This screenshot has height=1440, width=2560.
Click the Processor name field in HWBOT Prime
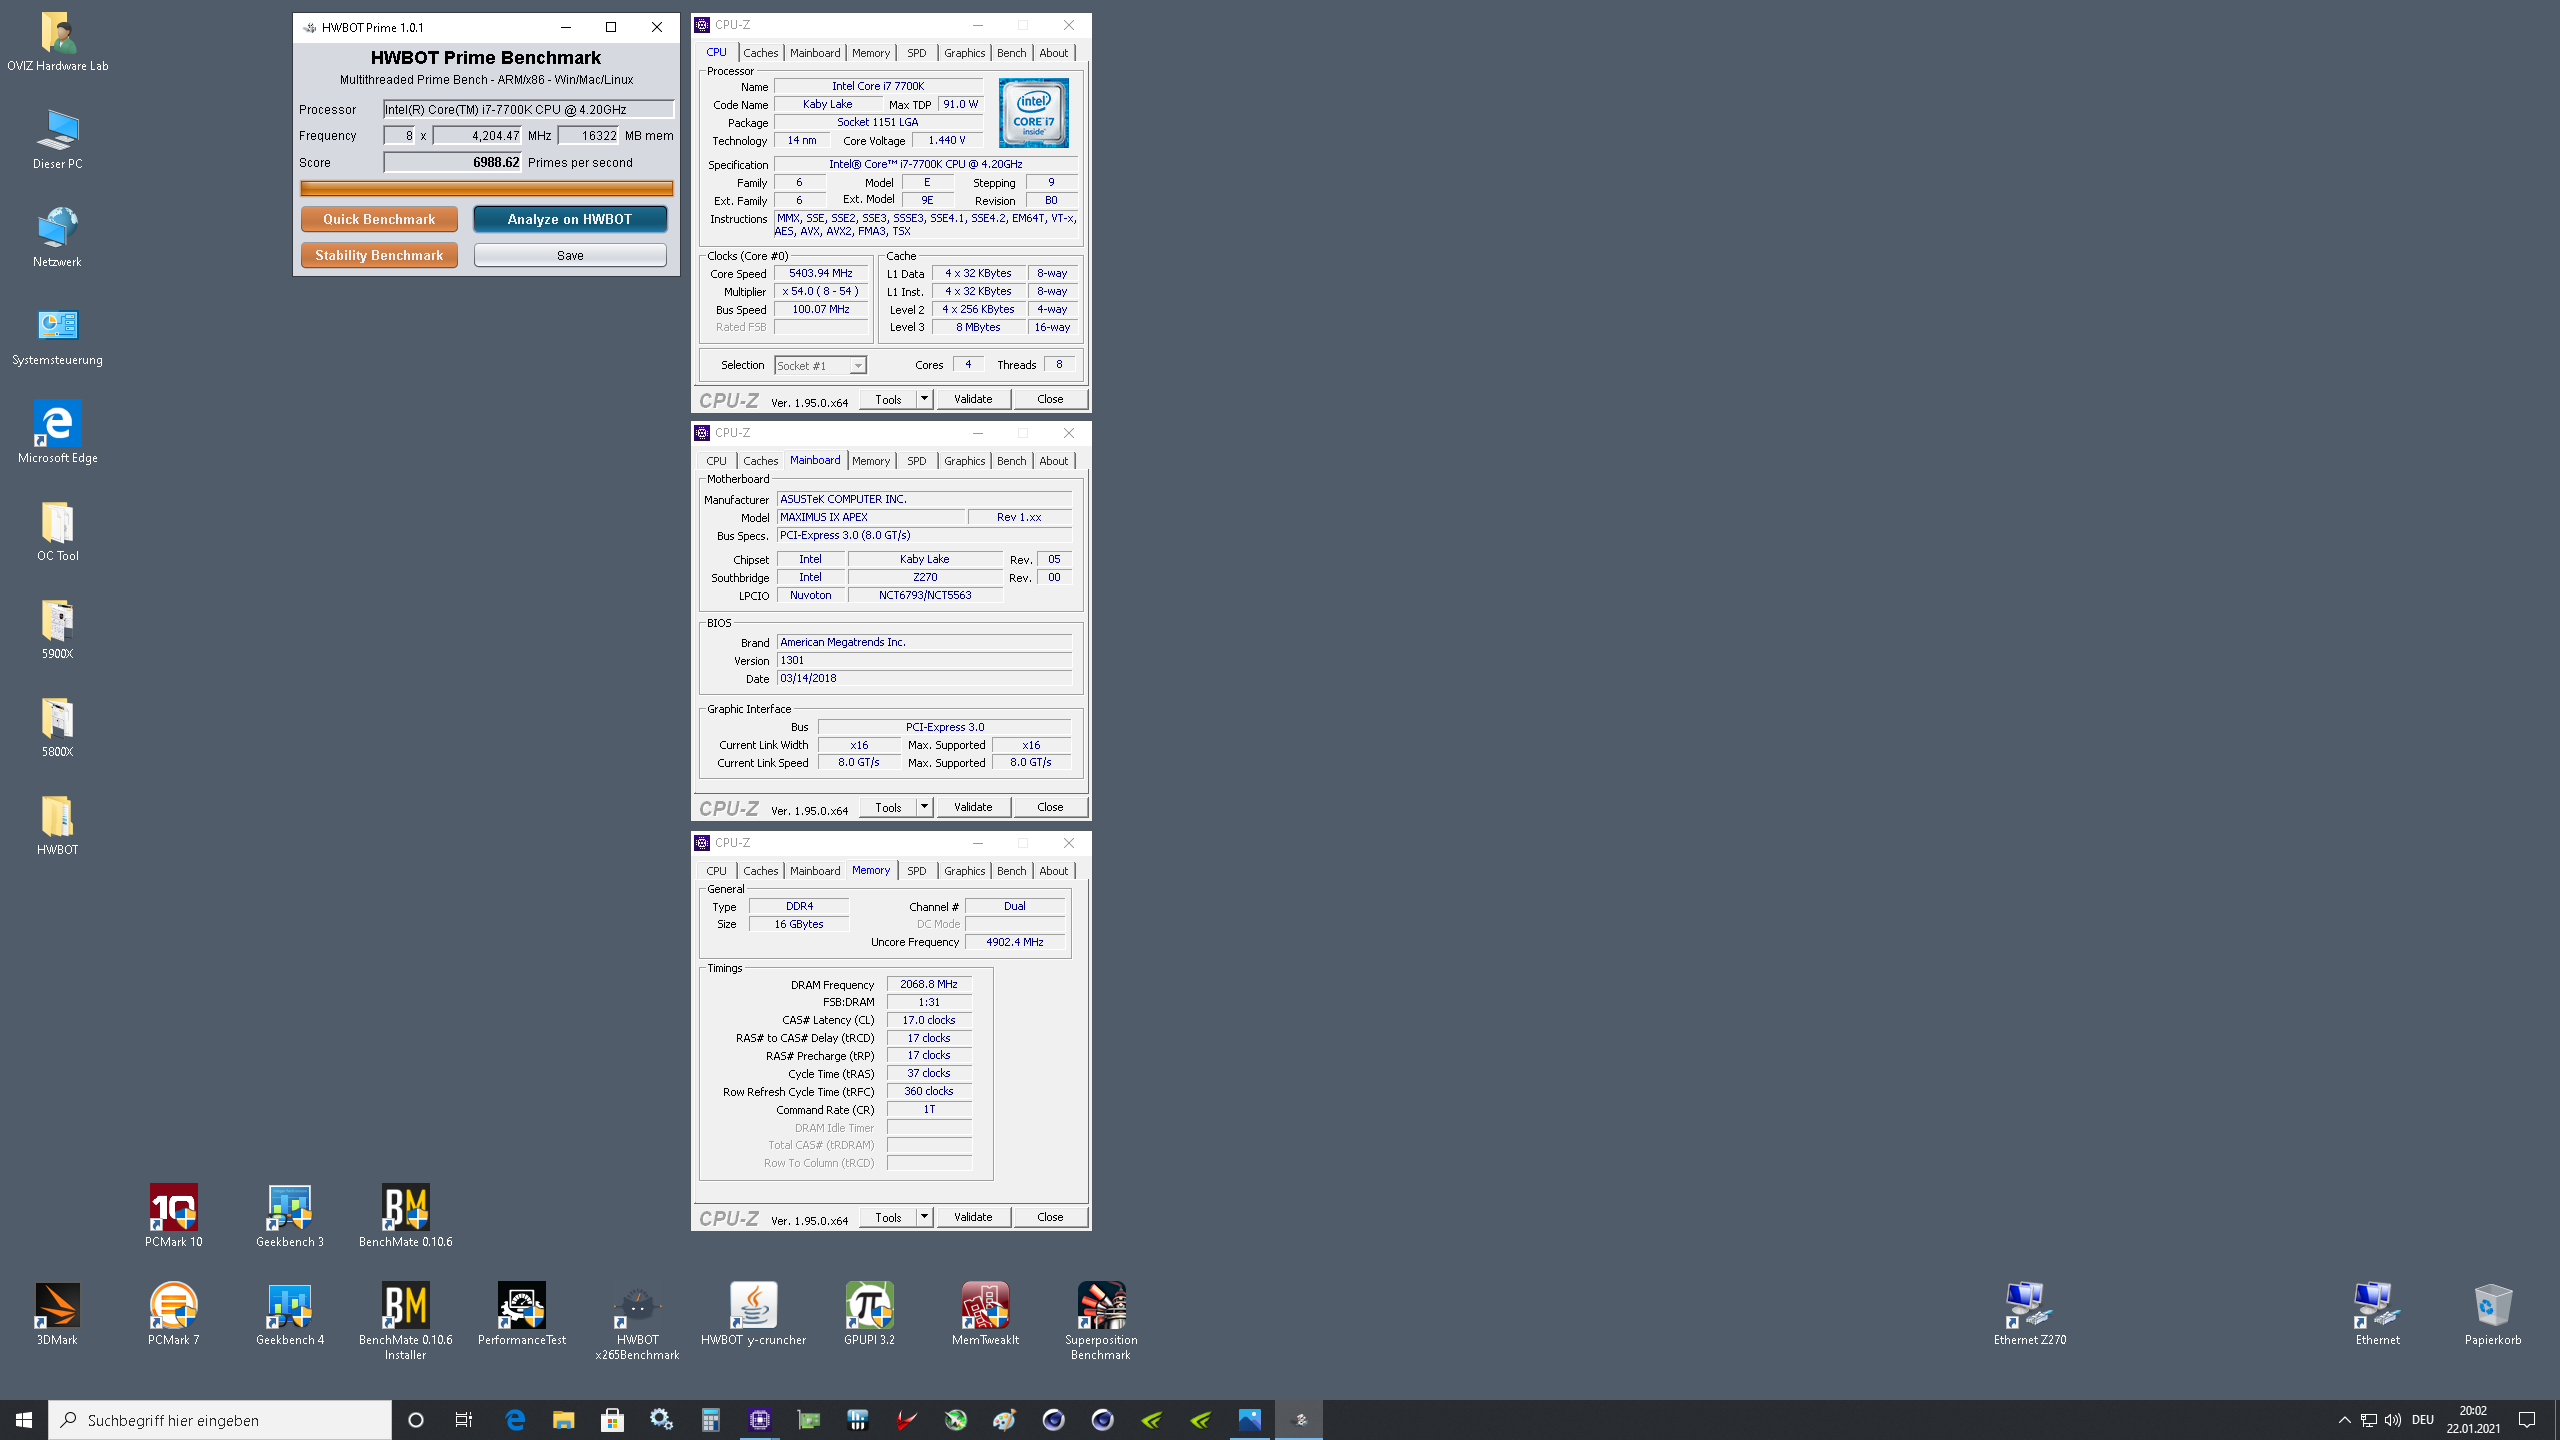[529, 109]
